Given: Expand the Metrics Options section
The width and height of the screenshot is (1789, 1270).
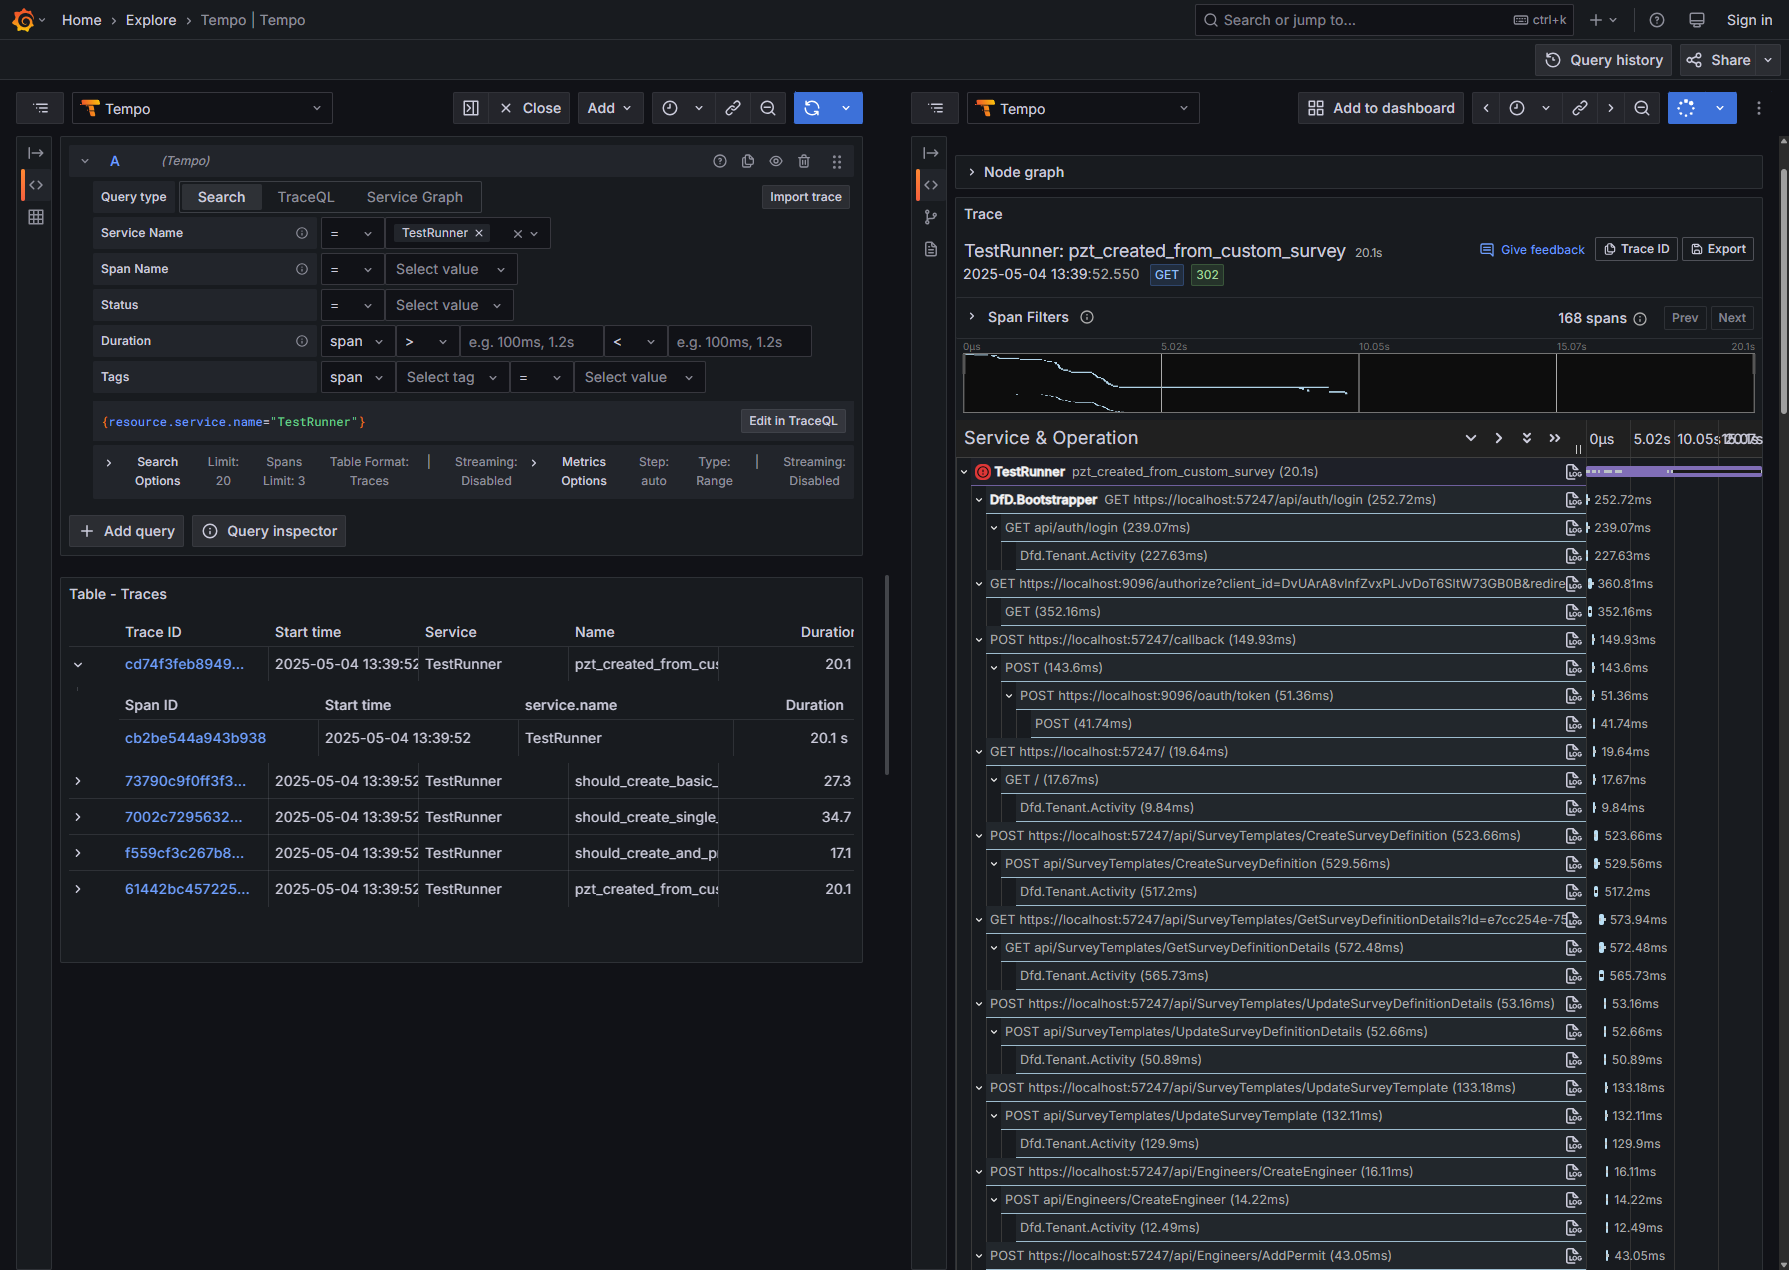Looking at the screenshot, I should point(534,463).
